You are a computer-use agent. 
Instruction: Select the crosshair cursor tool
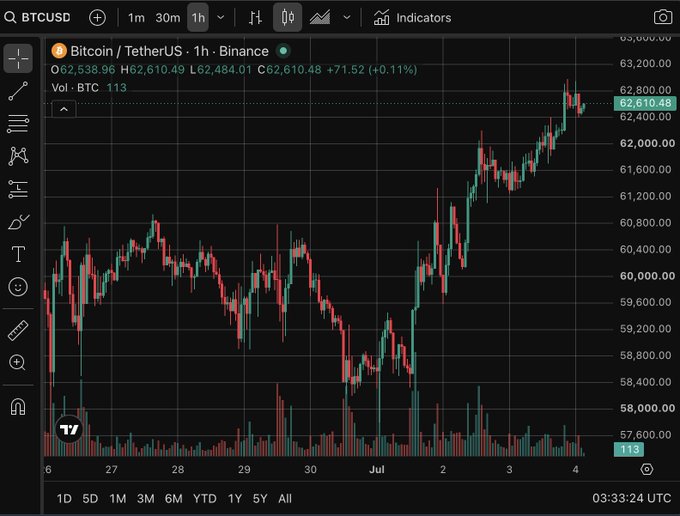tap(18, 58)
